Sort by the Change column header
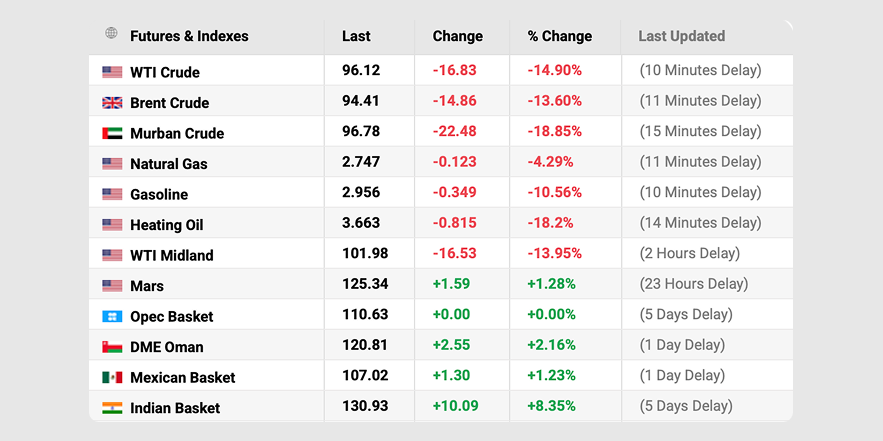 pyautogui.click(x=457, y=36)
